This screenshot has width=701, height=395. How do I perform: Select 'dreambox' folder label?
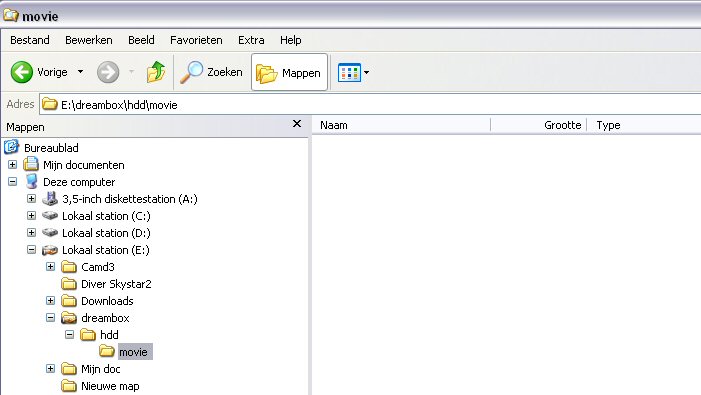(x=106, y=318)
